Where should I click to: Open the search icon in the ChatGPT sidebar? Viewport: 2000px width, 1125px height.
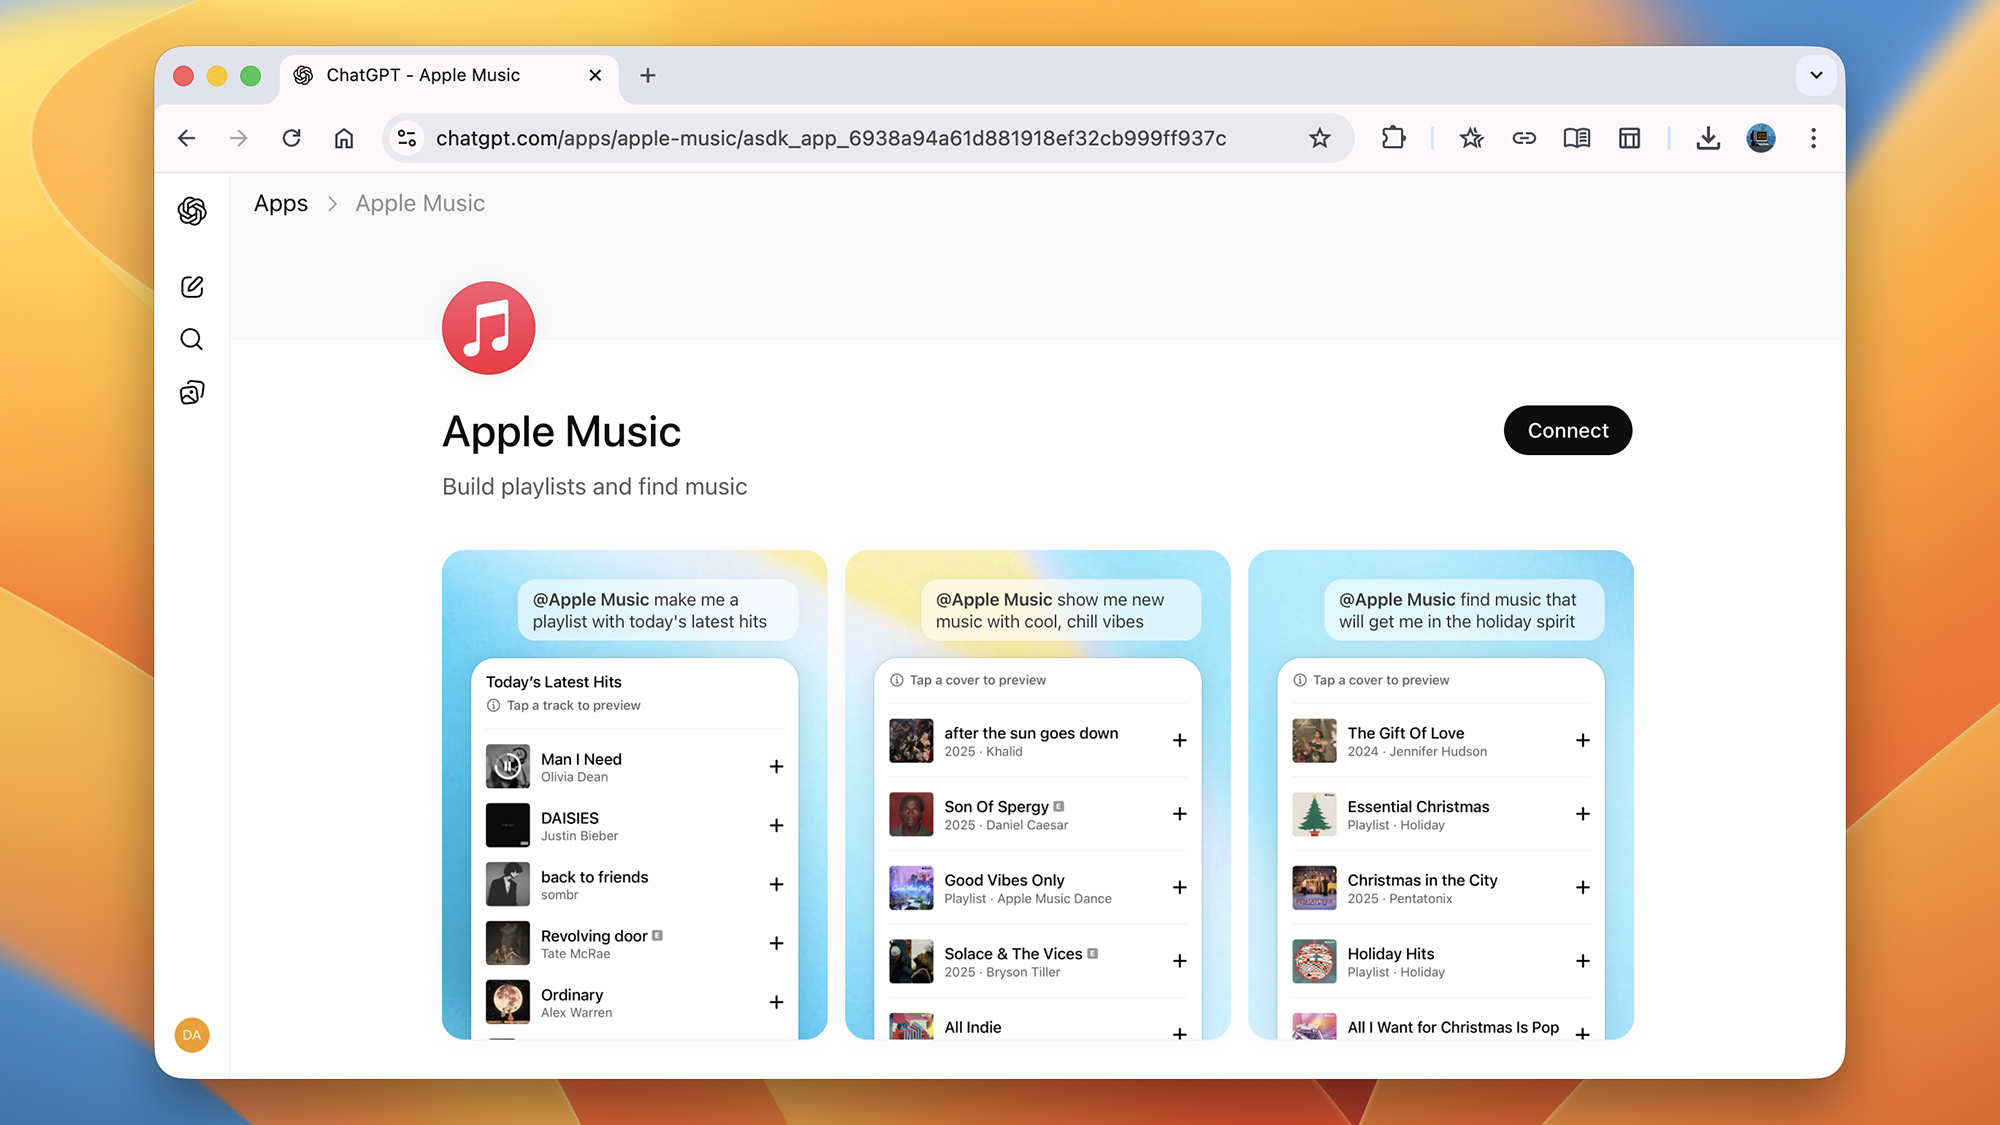[191, 339]
